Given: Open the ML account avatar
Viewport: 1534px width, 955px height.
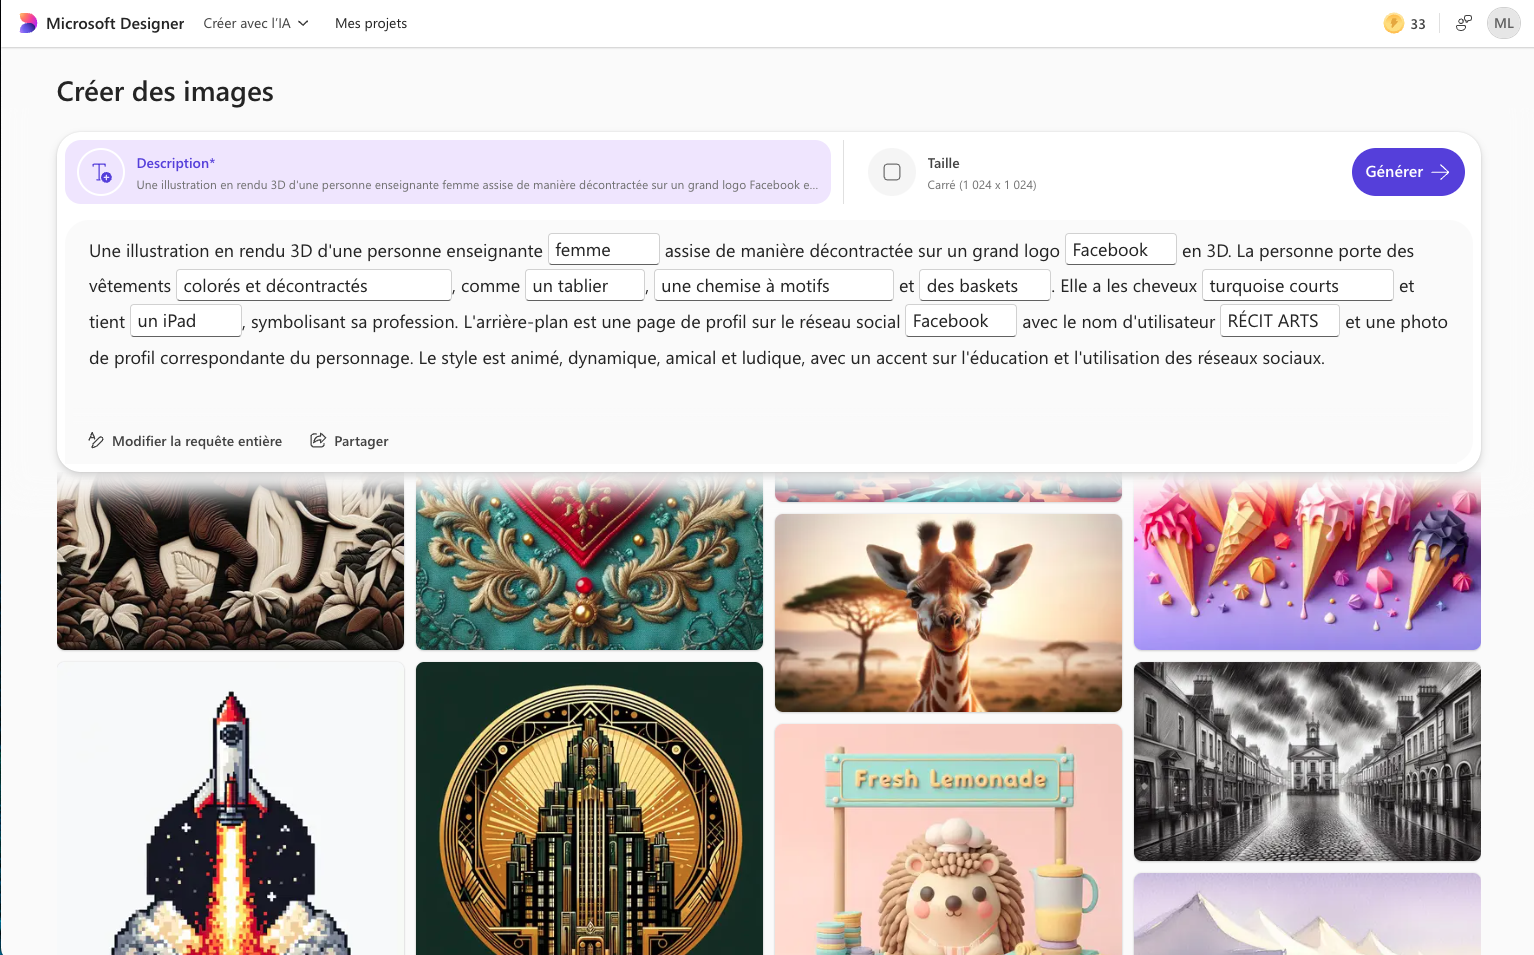Looking at the screenshot, I should coord(1504,23).
